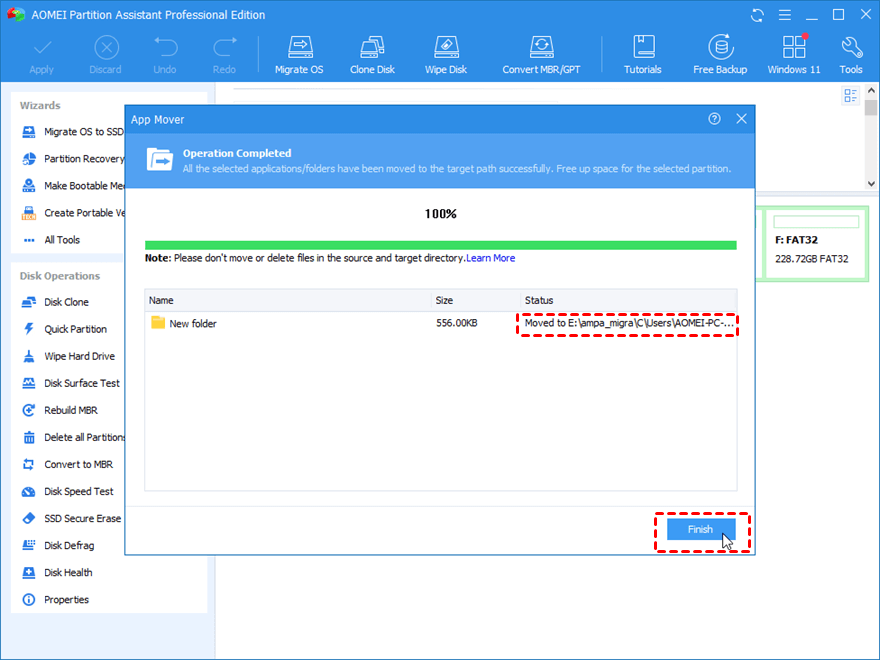
Task: Click the App Mover help question icon
Action: [714, 119]
